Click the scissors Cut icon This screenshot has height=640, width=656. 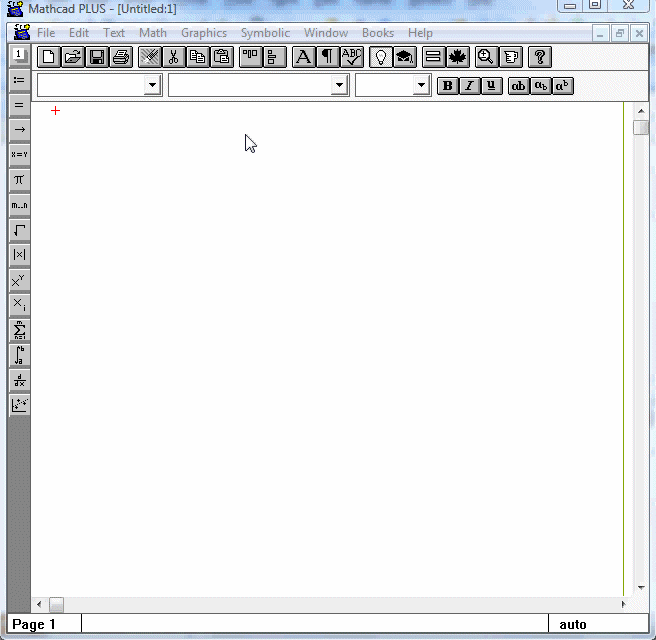[174, 57]
